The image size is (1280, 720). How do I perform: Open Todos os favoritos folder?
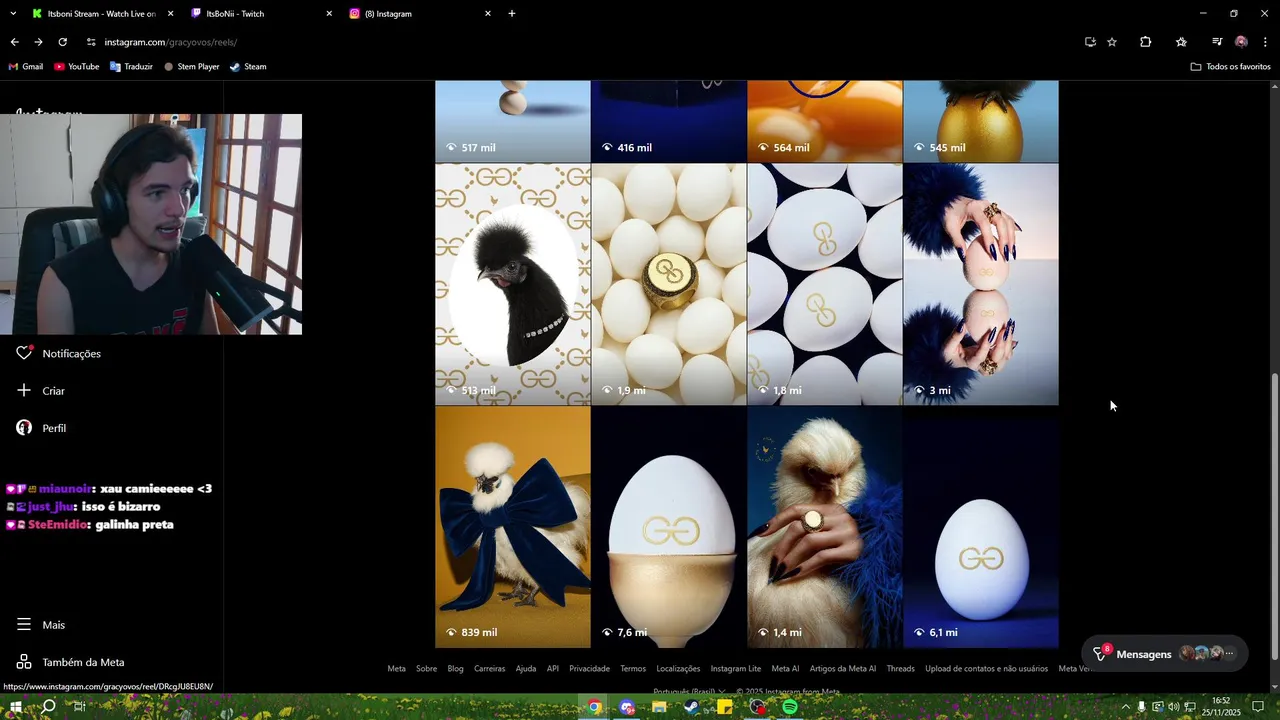pos(1230,67)
